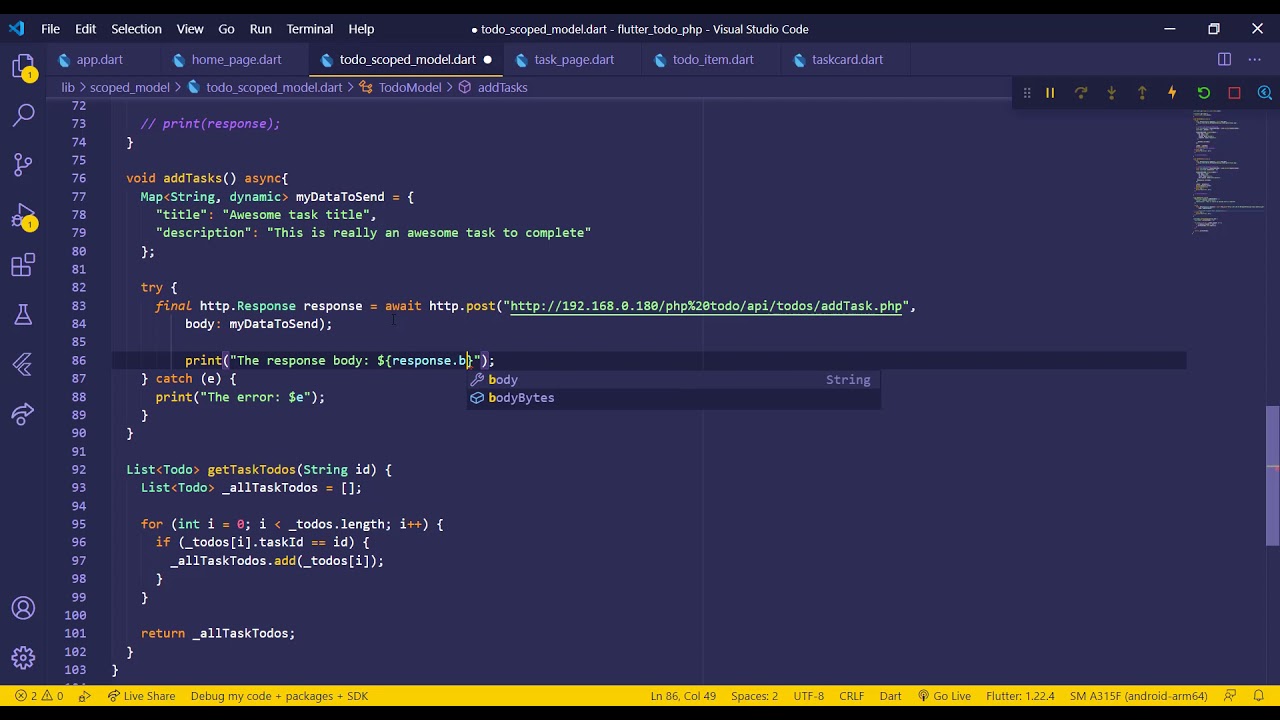Grab the debug toolbar drag handle
This screenshot has width=1280, height=720.
click(1026, 93)
